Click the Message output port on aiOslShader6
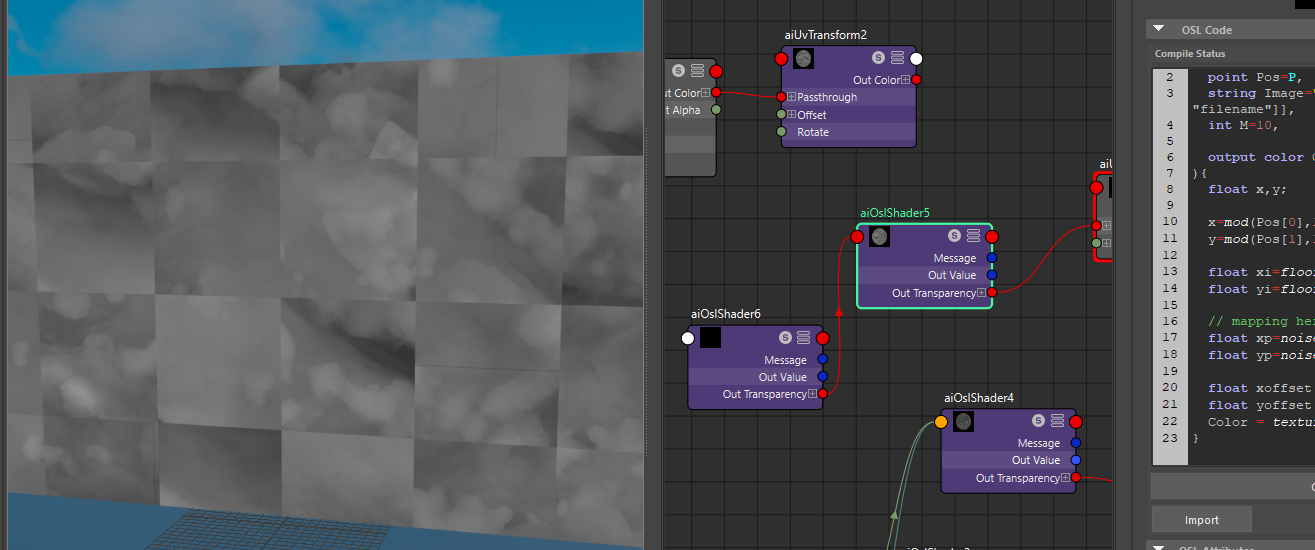1315x550 pixels. (x=822, y=360)
